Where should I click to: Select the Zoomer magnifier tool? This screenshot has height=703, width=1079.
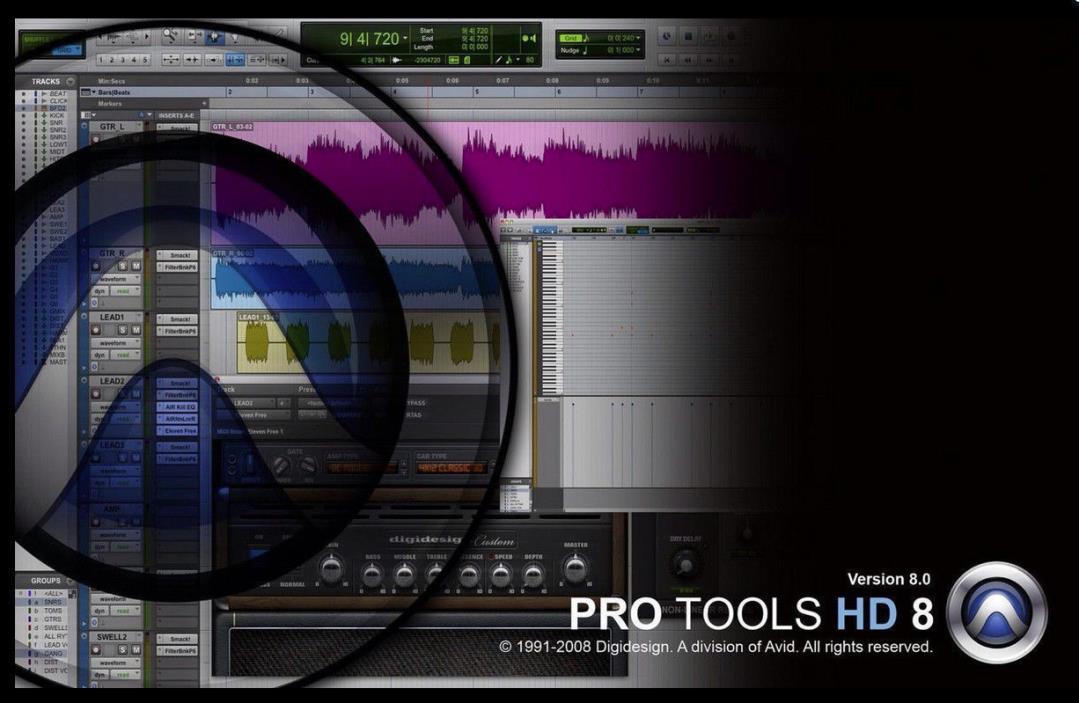click(x=169, y=36)
